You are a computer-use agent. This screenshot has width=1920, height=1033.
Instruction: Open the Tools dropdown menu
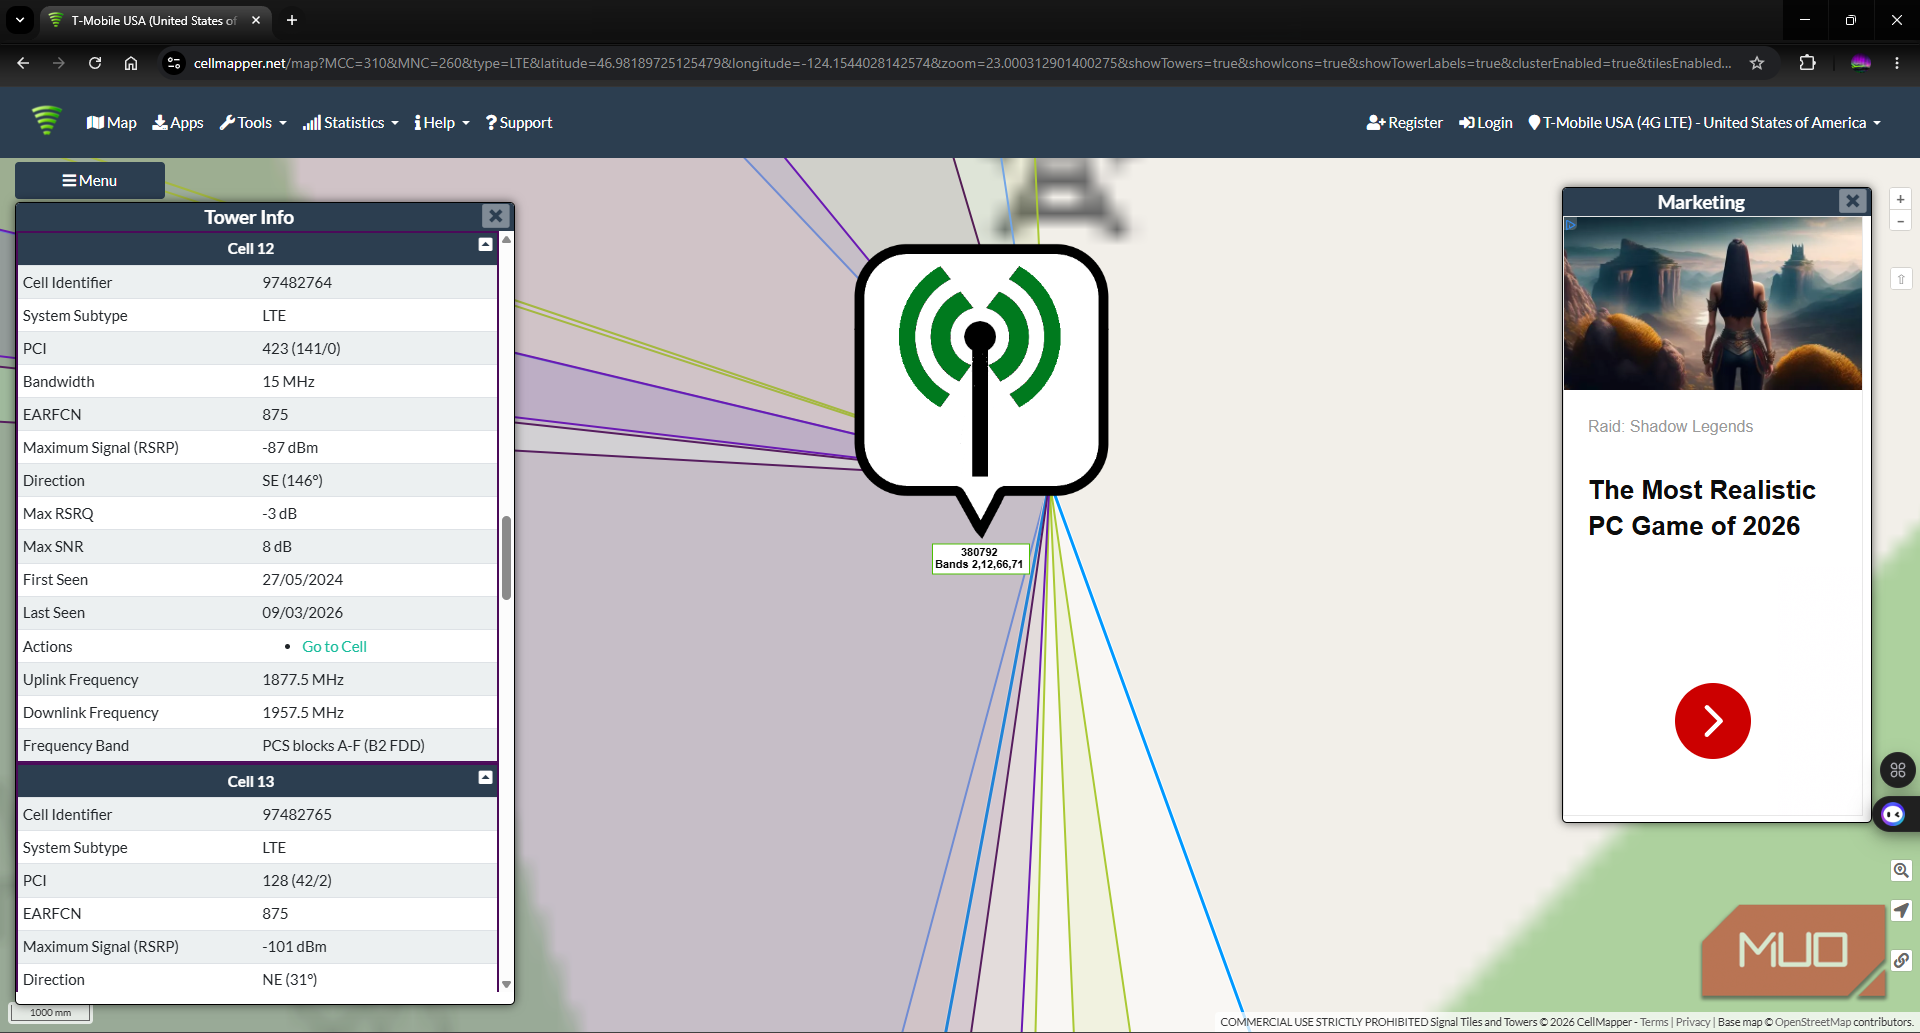[x=253, y=123]
